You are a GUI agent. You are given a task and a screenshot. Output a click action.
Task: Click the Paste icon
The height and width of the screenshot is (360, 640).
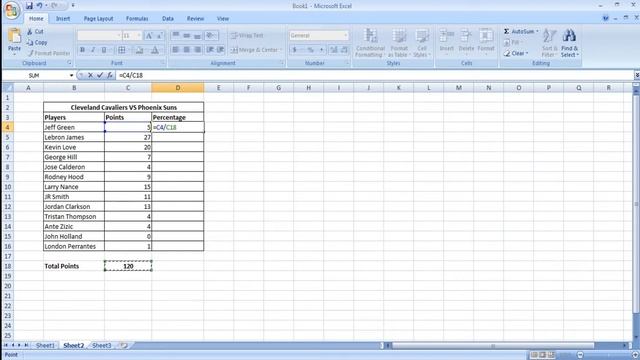pyautogui.click(x=14, y=36)
